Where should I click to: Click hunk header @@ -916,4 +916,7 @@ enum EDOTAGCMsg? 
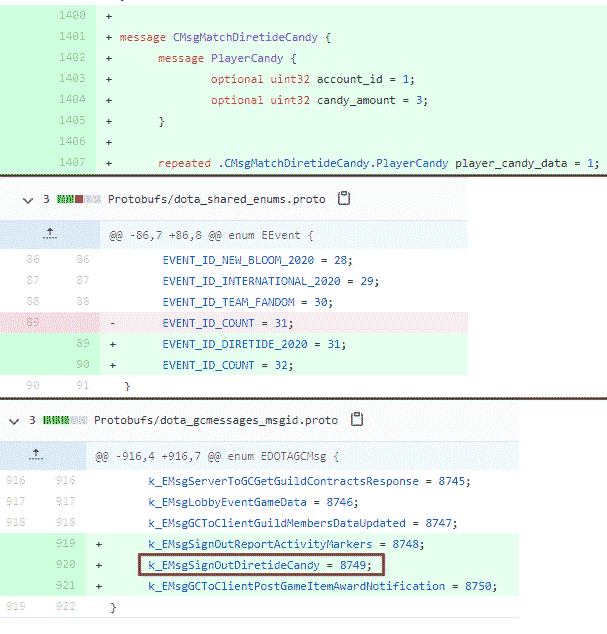pyautogui.click(x=217, y=456)
